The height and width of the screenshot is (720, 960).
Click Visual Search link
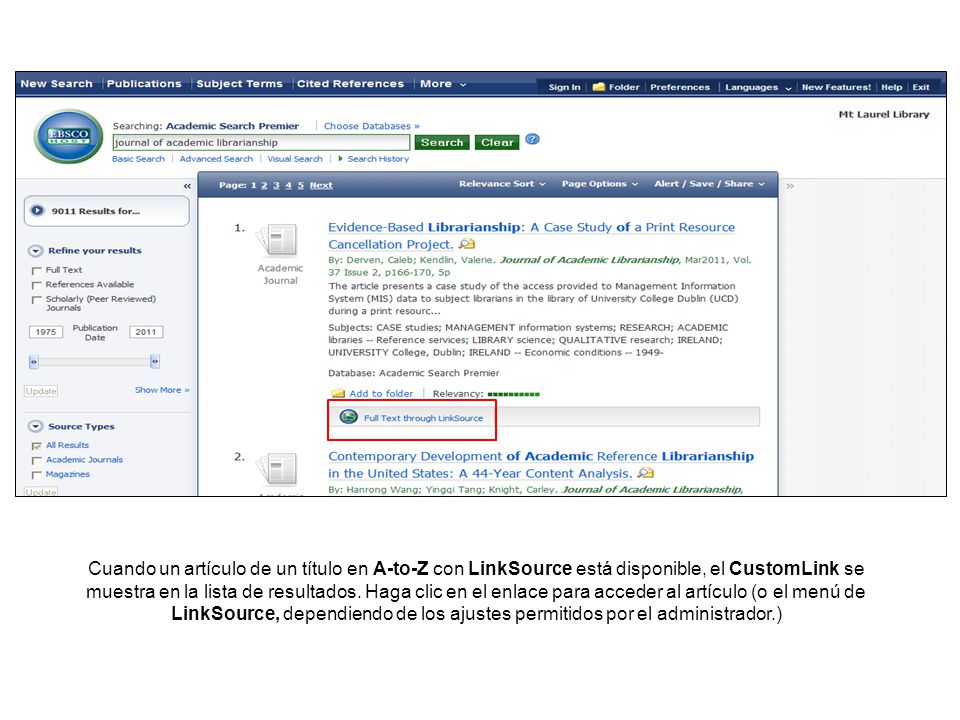click(x=294, y=159)
